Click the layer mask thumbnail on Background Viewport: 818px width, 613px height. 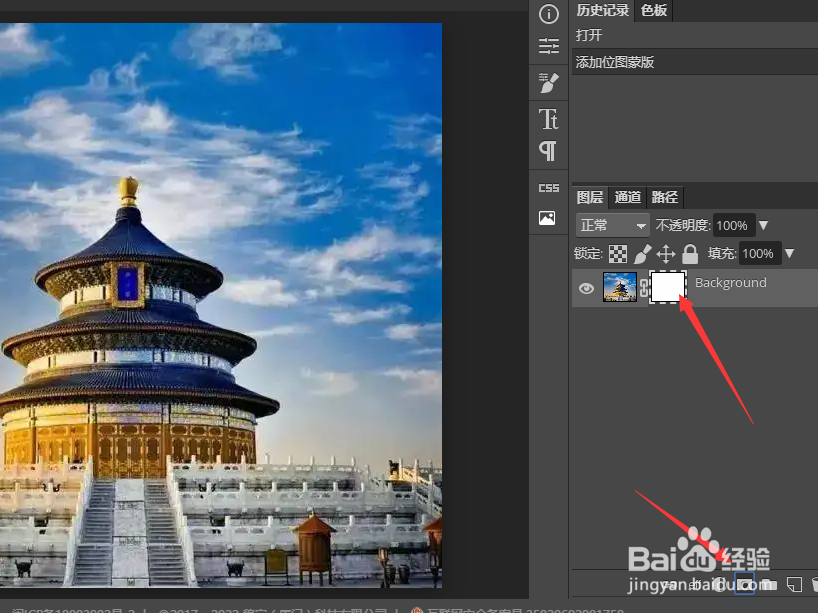tap(668, 288)
